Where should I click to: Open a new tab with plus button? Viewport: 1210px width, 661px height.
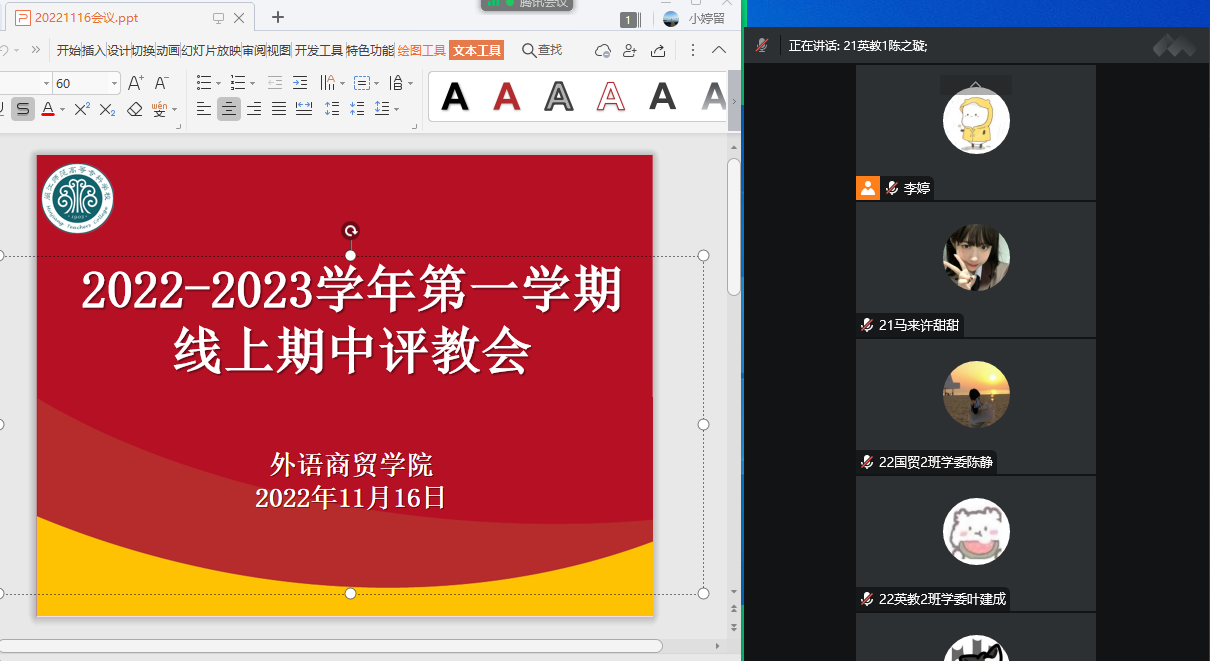pyautogui.click(x=278, y=17)
